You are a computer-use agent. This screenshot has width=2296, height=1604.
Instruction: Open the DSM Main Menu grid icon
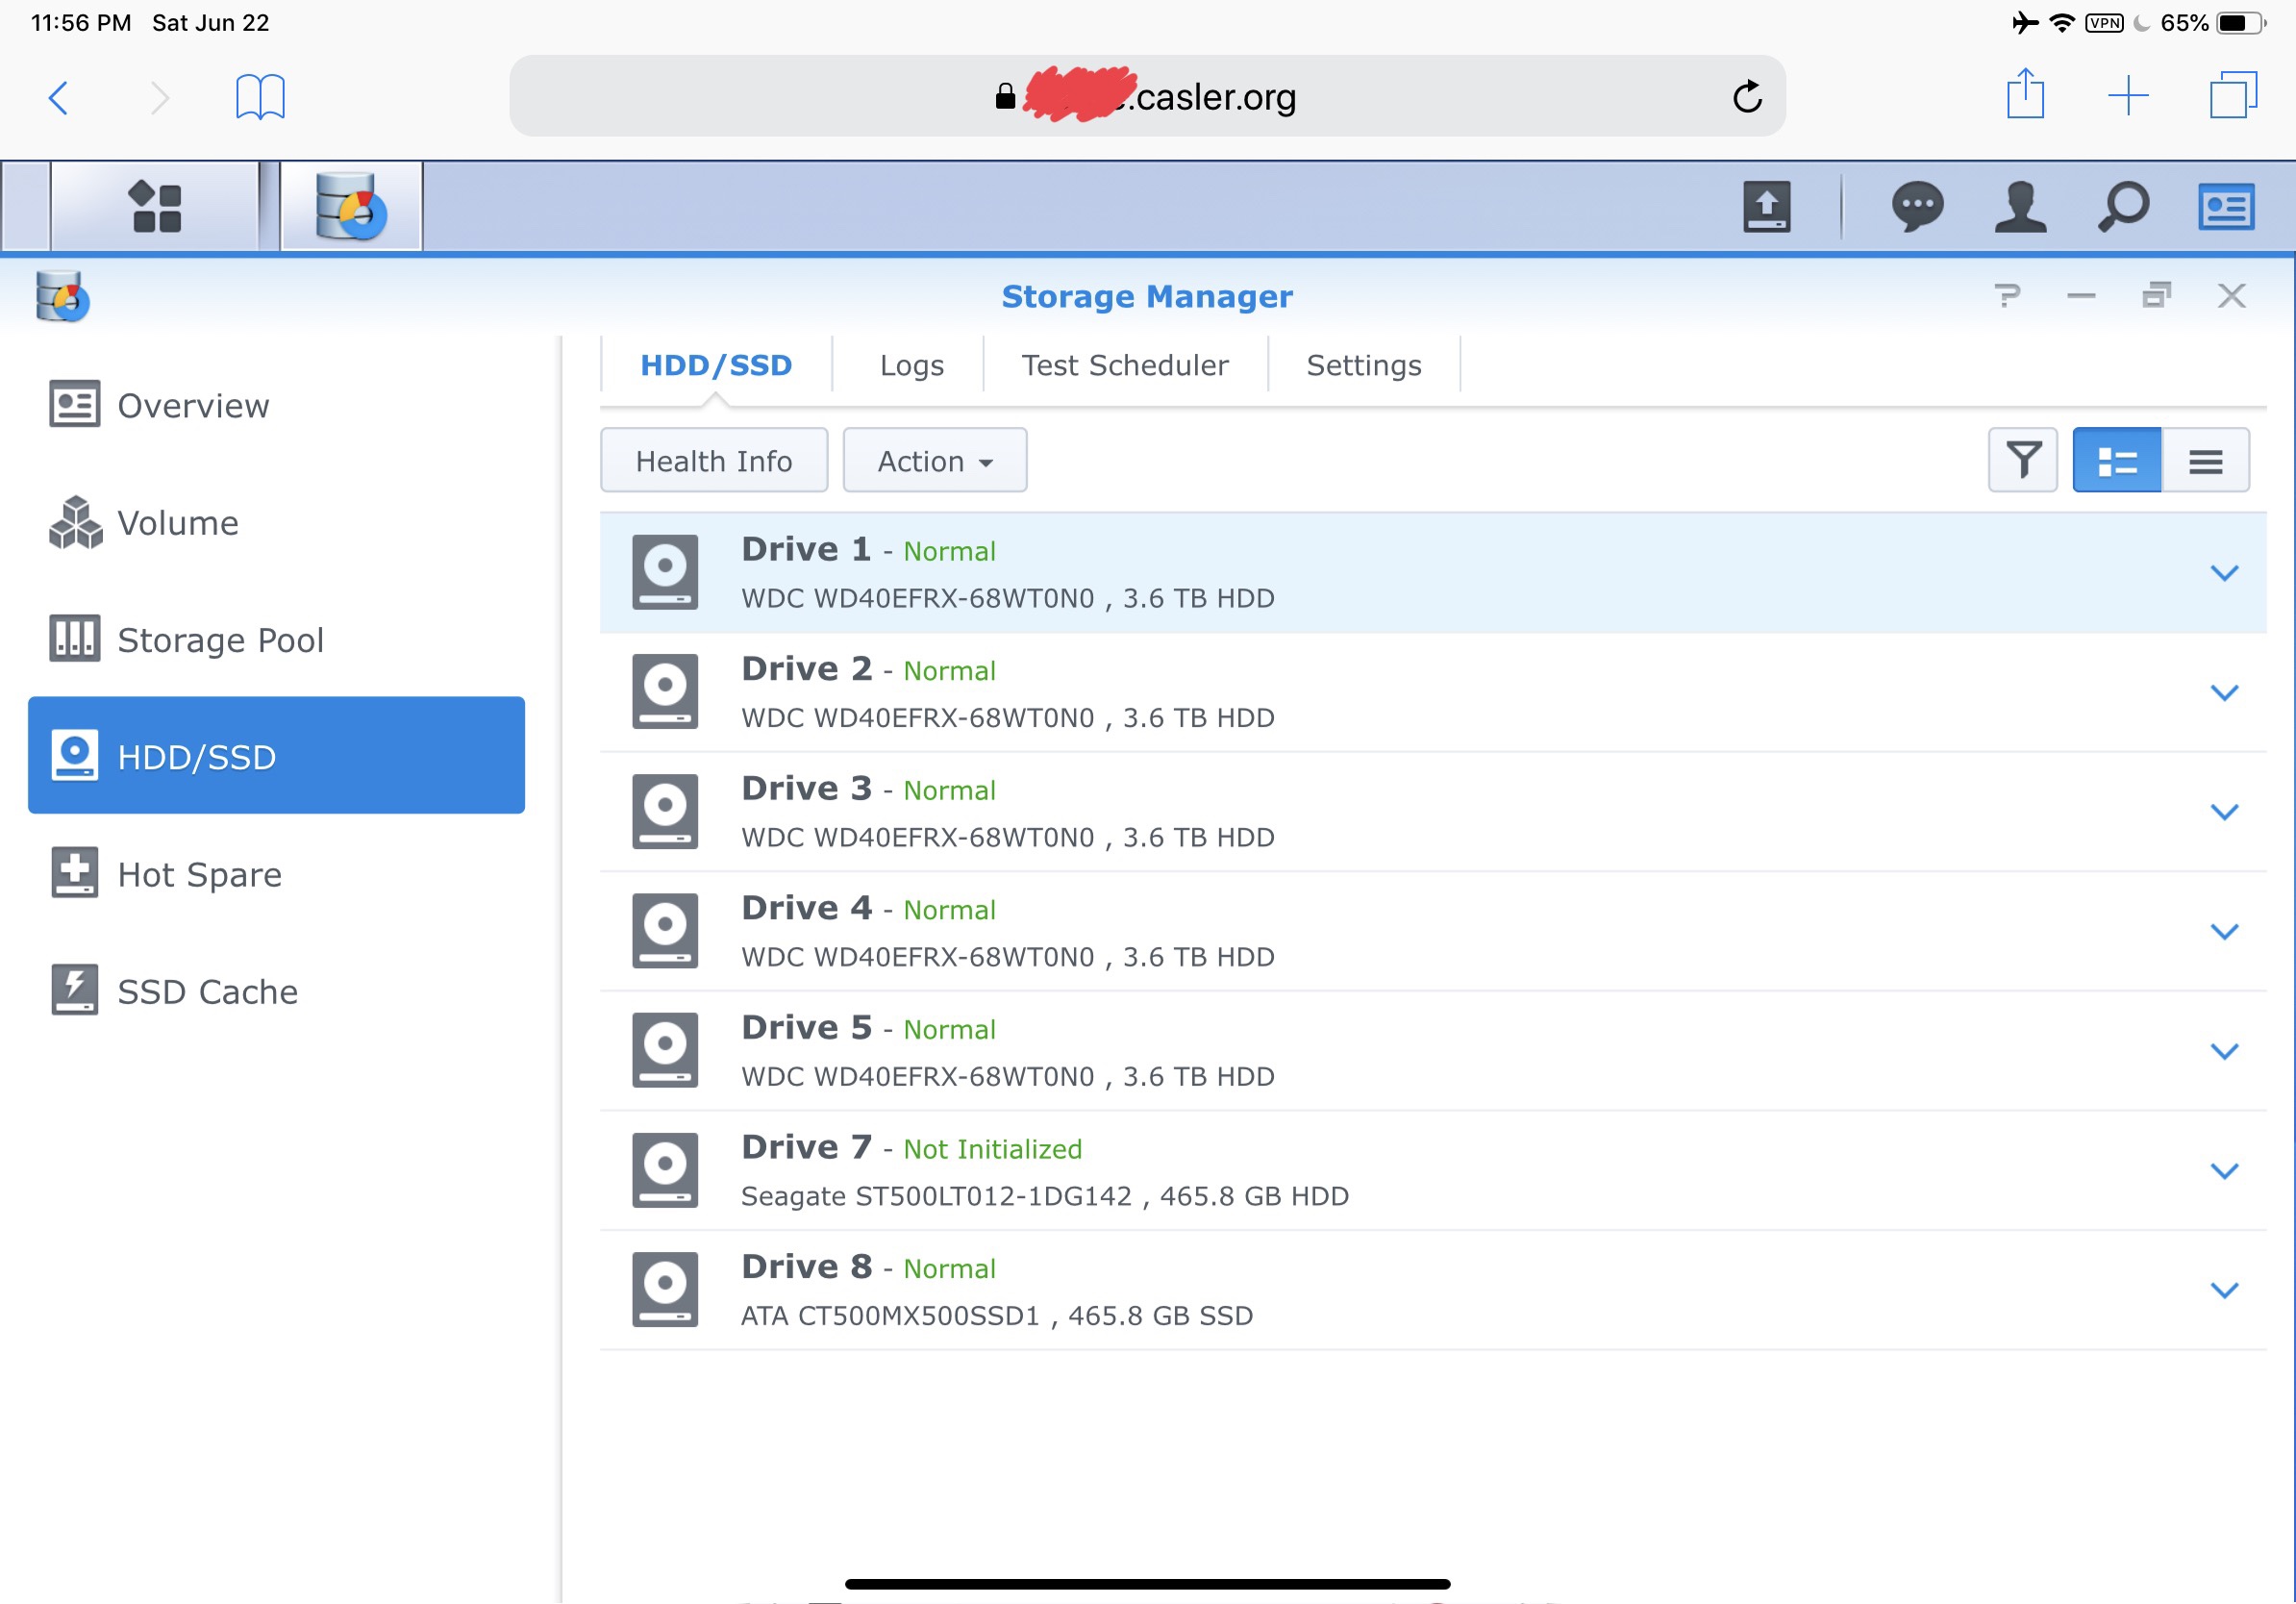point(155,207)
